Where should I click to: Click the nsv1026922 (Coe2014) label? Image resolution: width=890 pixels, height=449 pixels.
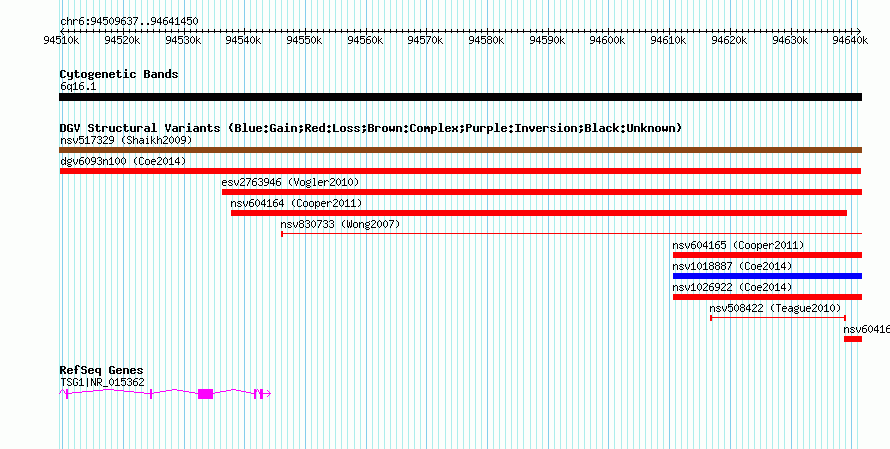point(733,287)
